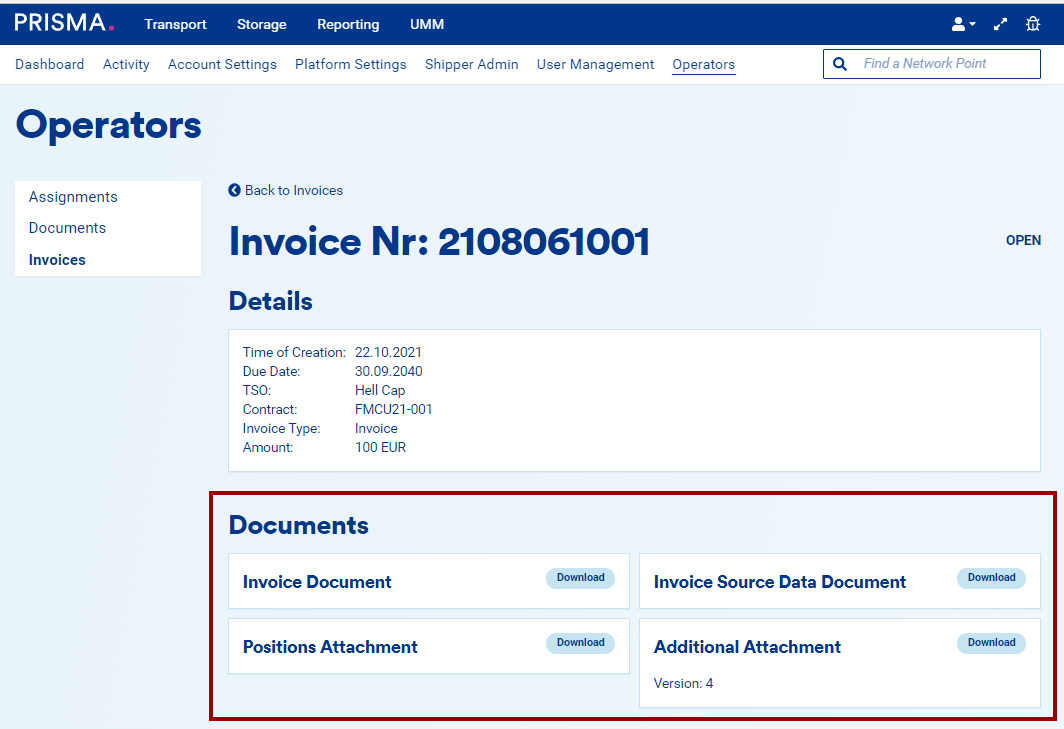Go to the Dashboard tab
Image resolution: width=1064 pixels, height=729 pixels.
pyautogui.click(x=50, y=64)
